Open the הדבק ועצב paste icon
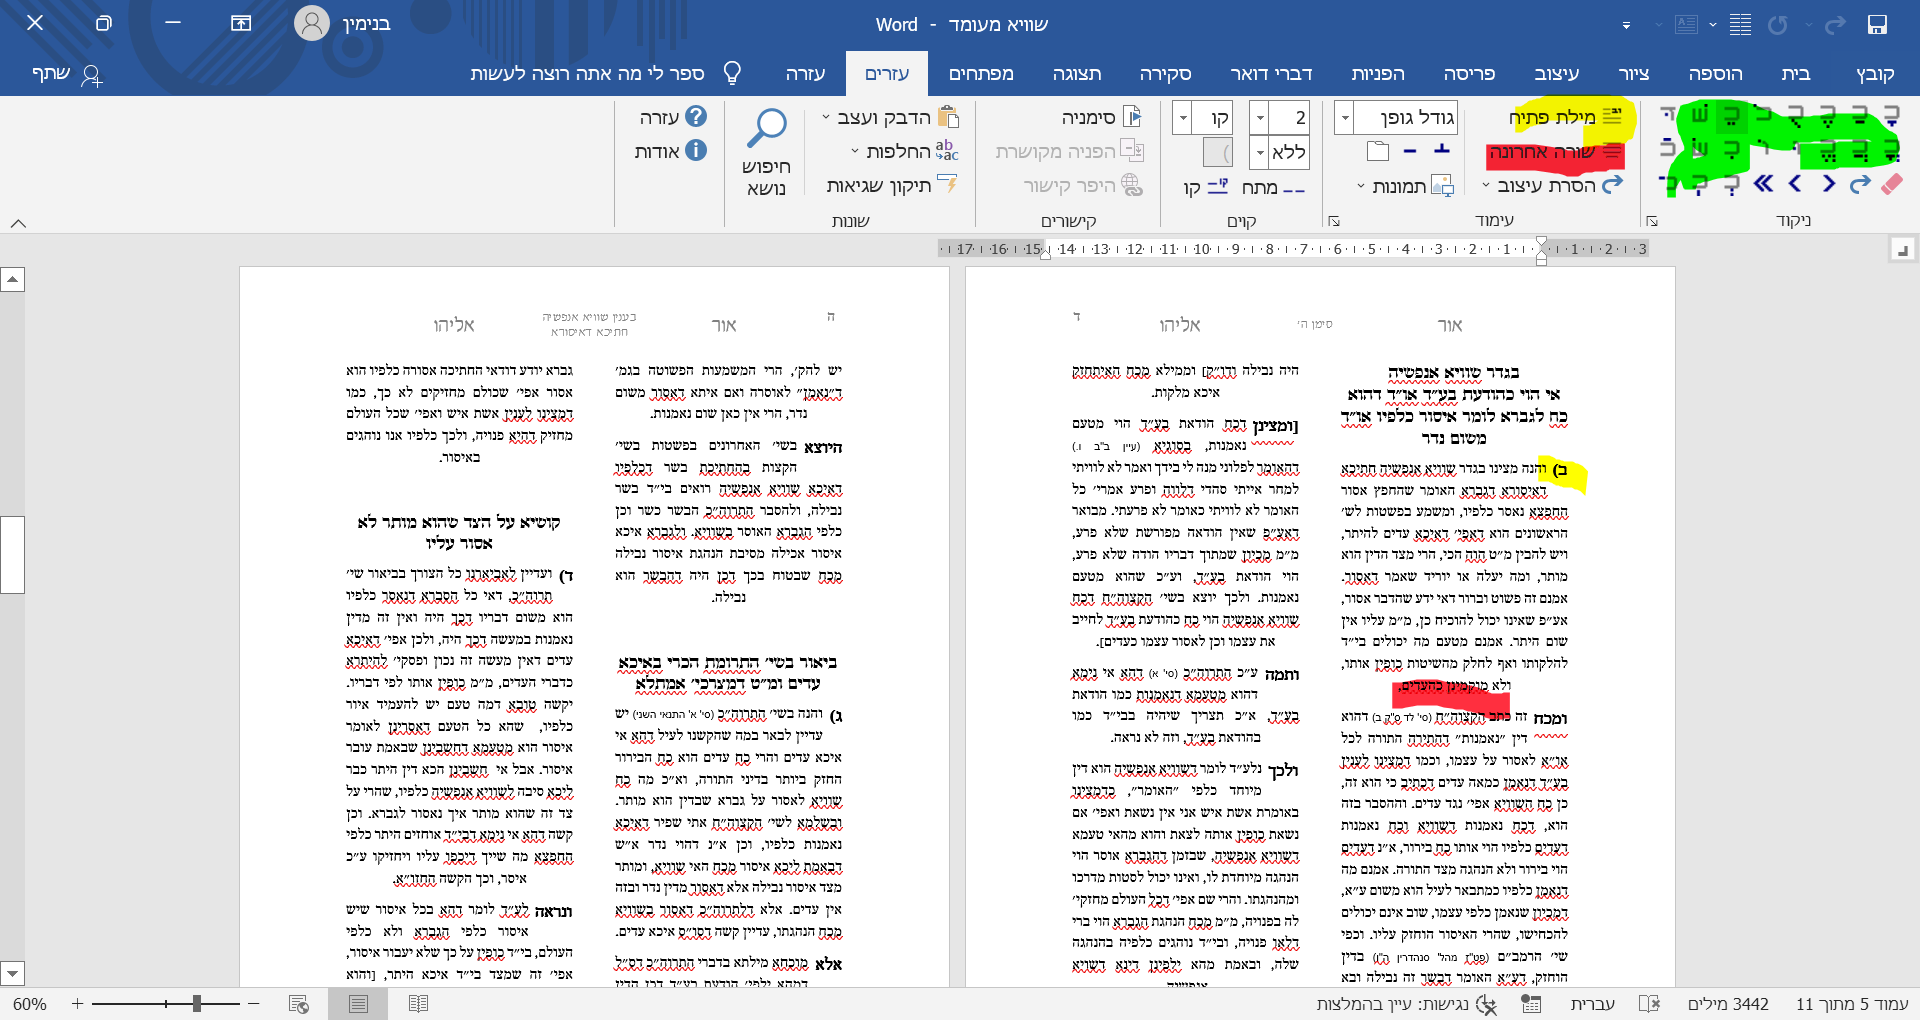 coord(949,117)
